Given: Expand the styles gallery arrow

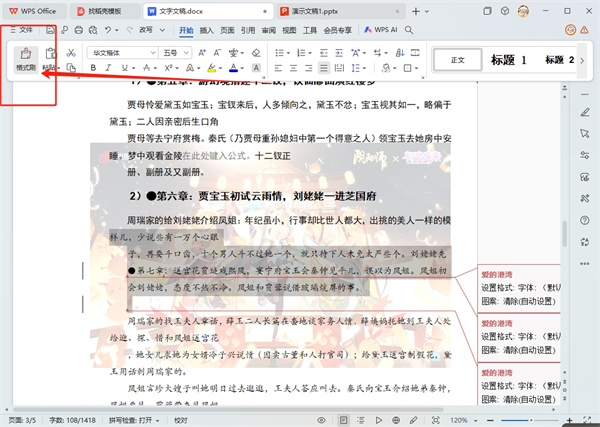Looking at the screenshot, I should [582, 60].
